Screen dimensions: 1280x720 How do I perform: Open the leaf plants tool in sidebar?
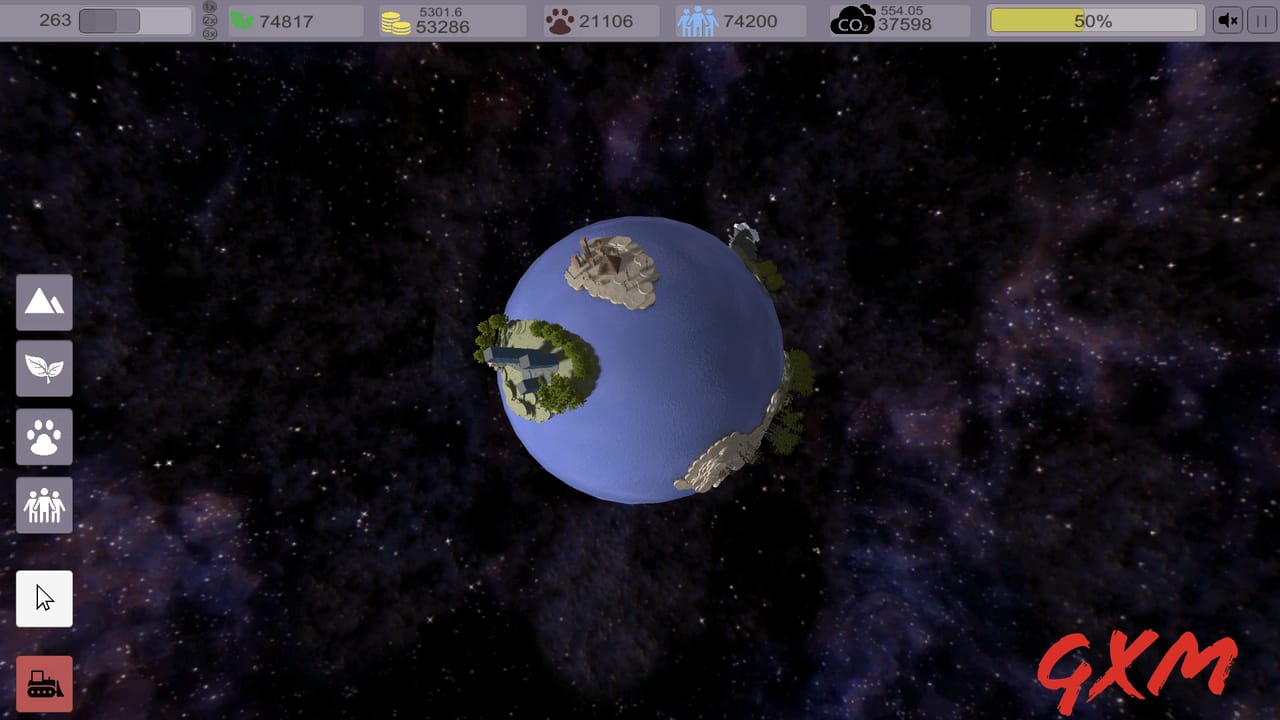point(44,368)
